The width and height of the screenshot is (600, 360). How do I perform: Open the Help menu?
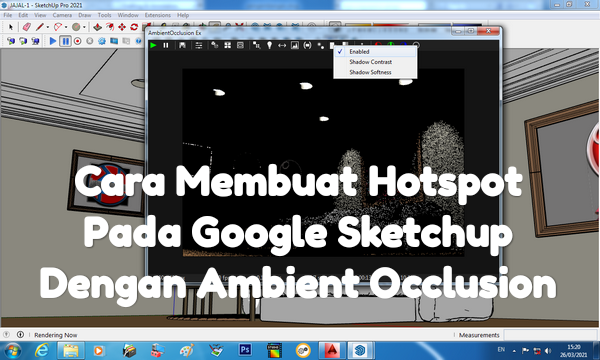point(183,15)
